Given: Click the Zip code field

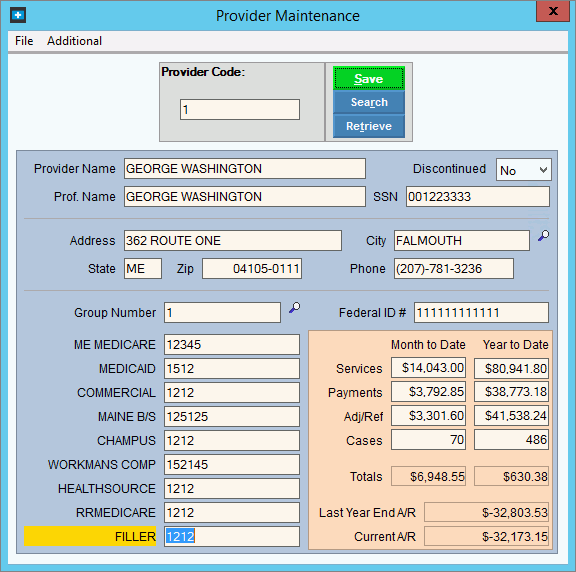Looking at the screenshot, I should pos(252,269).
